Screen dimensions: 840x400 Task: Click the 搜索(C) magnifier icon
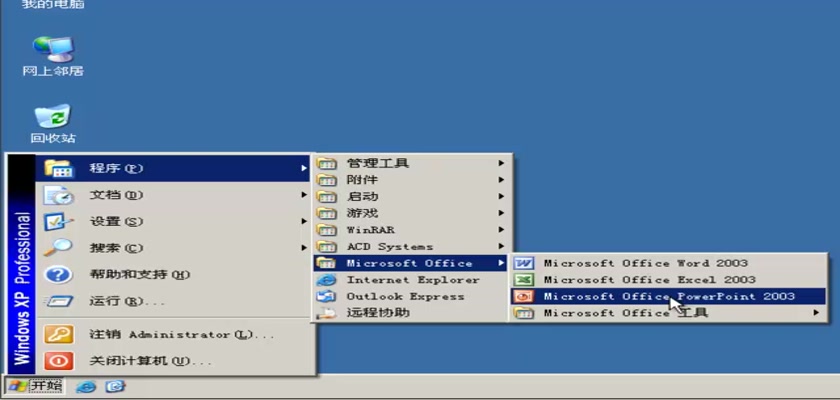click(58, 247)
